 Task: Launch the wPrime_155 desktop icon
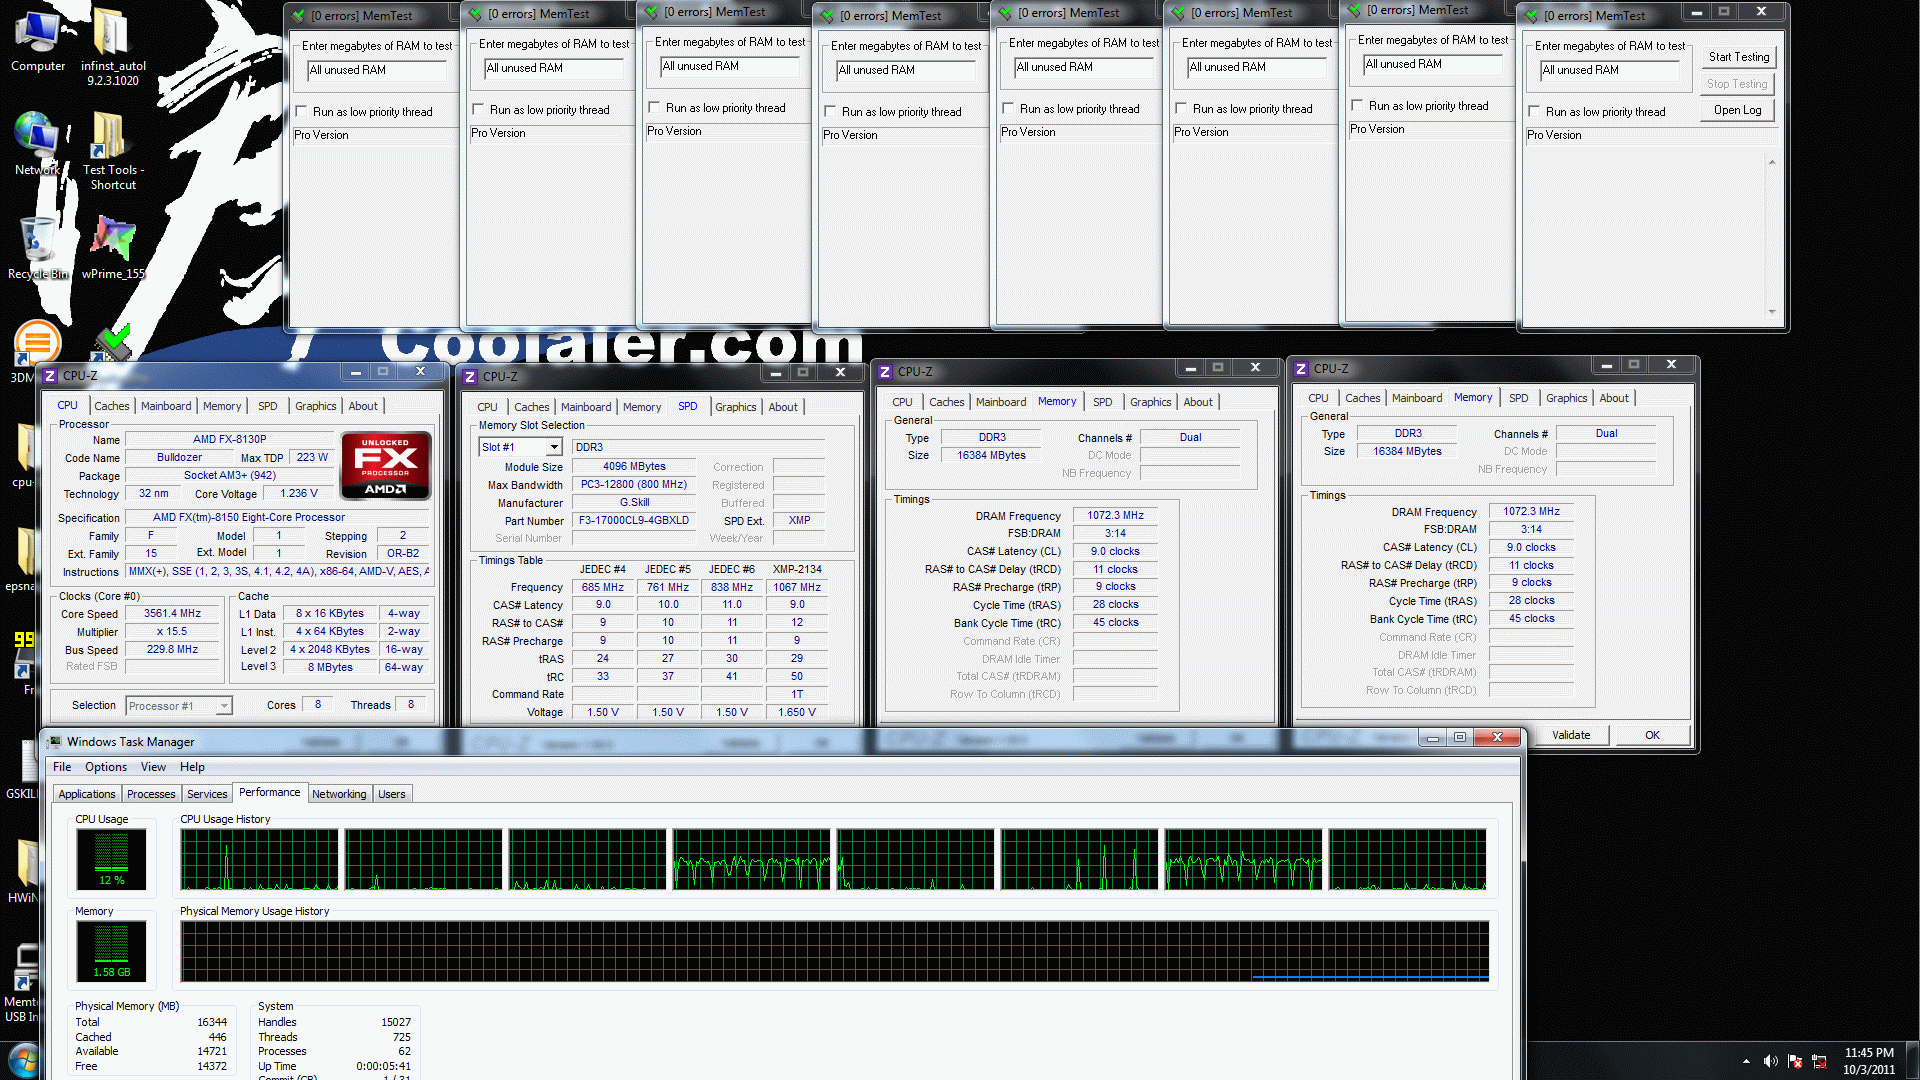click(x=112, y=248)
